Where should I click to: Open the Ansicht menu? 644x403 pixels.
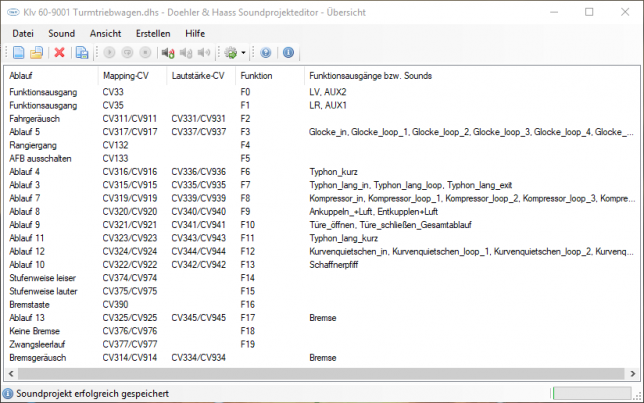click(106, 34)
